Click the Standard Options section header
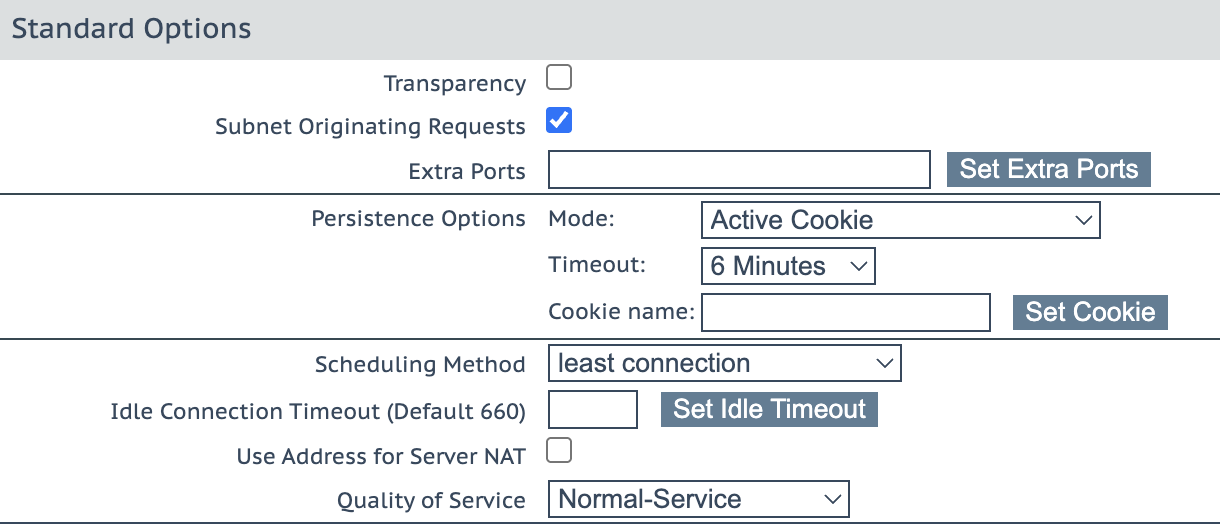 (x=131, y=28)
